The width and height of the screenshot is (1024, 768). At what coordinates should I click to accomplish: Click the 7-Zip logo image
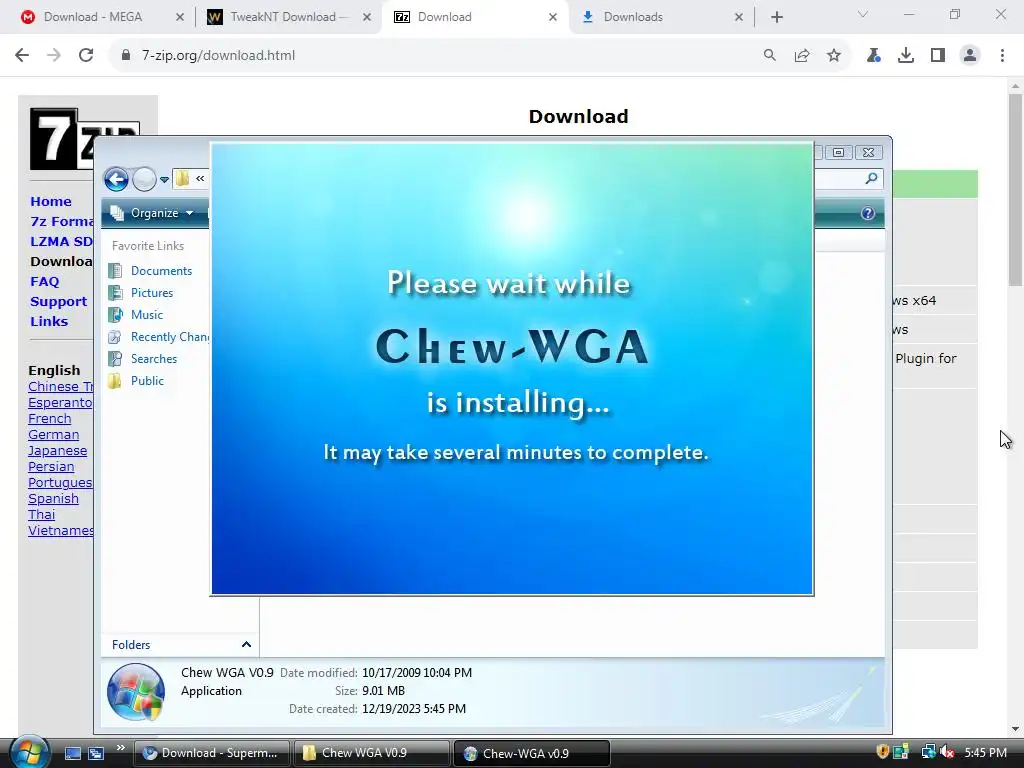(x=61, y=139)
